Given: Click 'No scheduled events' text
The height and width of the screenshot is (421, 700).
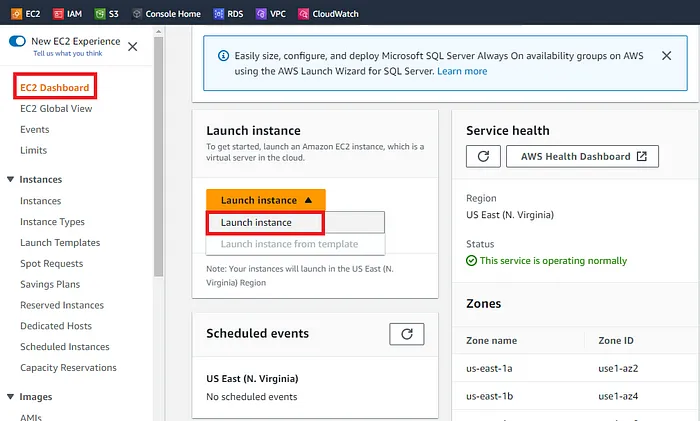Looking at the screenshot, I should click(251, 397).
